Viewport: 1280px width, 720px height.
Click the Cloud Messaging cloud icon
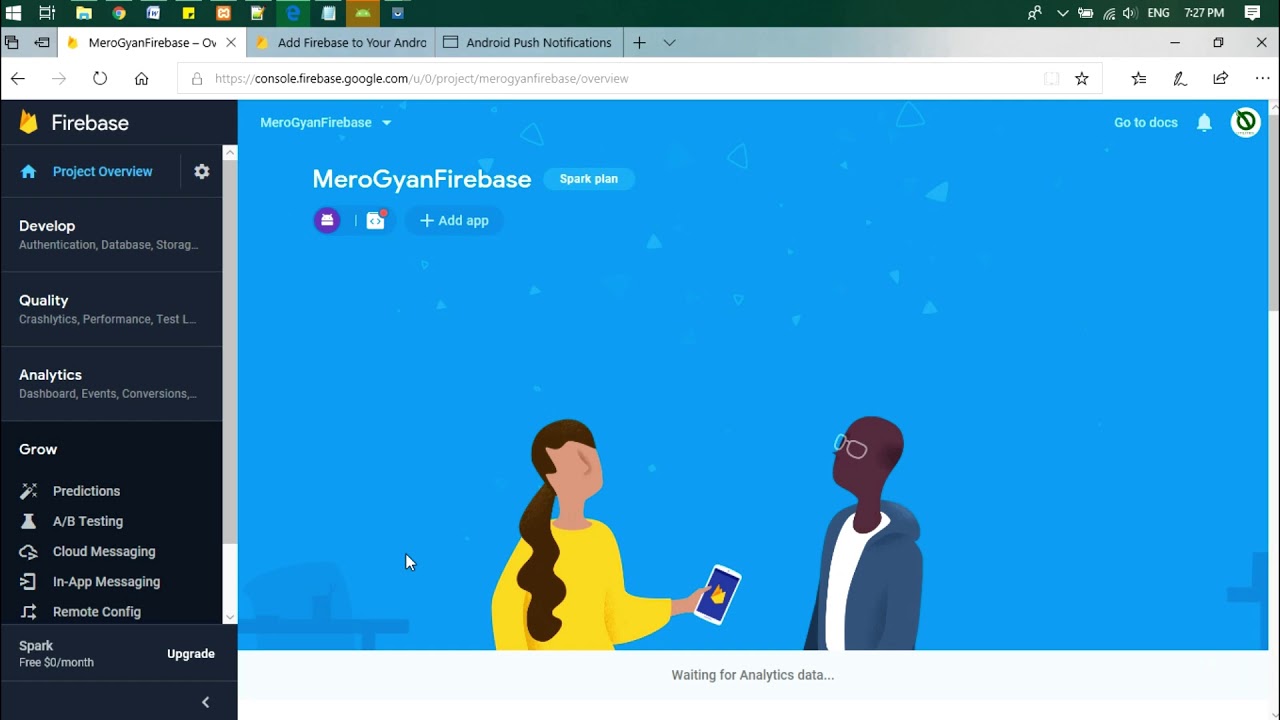click(29, 551)
